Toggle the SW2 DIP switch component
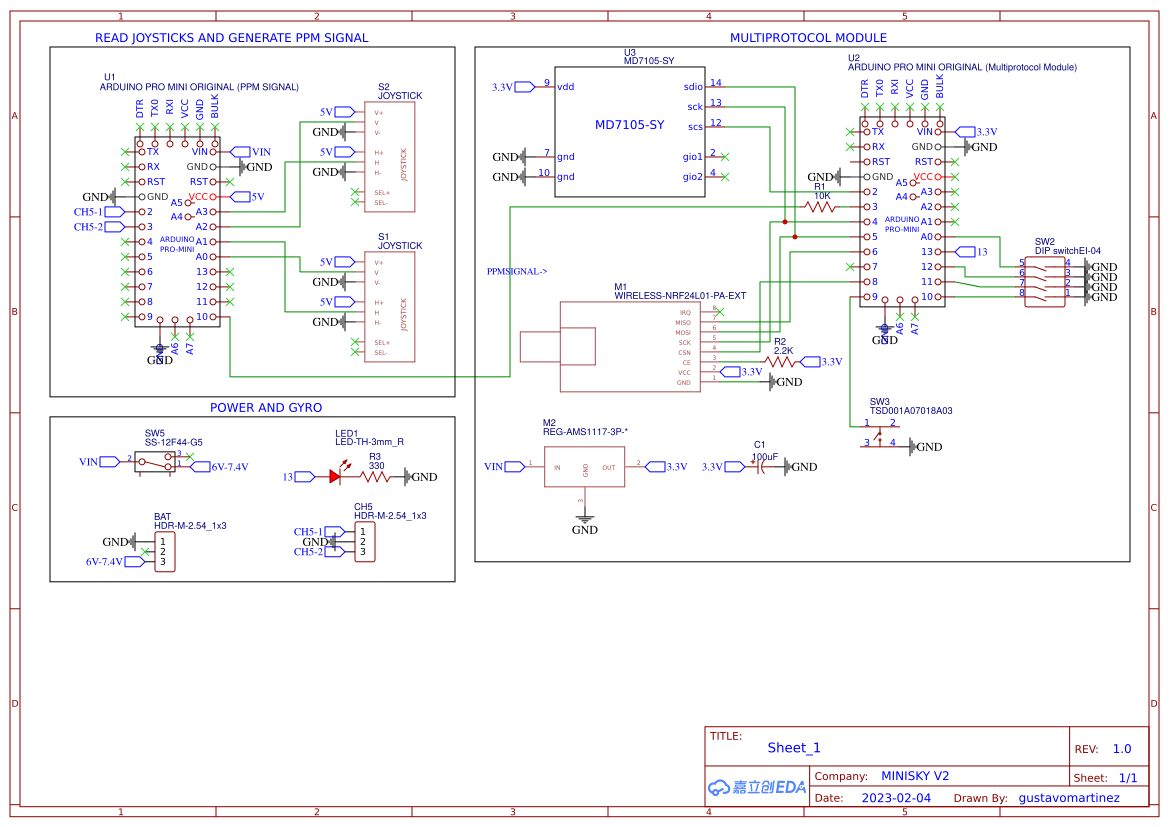Viewport: 1169px width, 827px height. tap(1043, 280)
